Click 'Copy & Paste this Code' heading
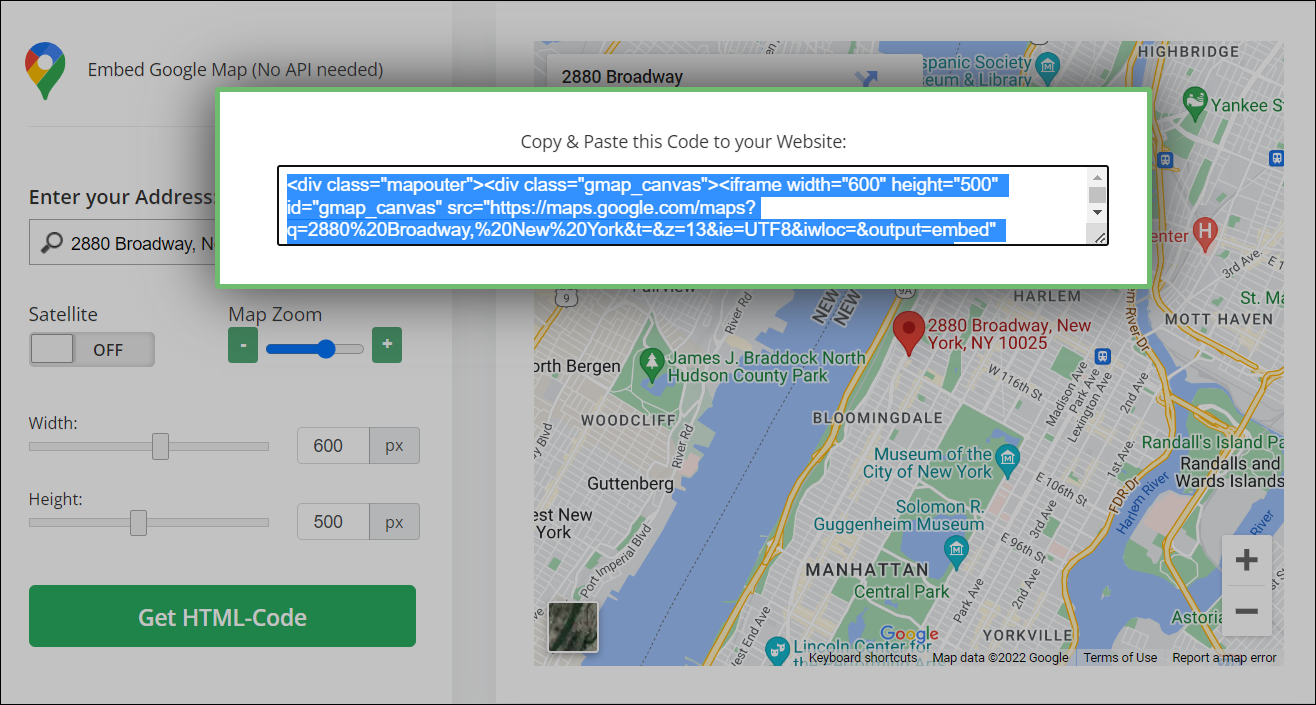The height and width of the screenshot is (705, 1316). coord(683,142)
